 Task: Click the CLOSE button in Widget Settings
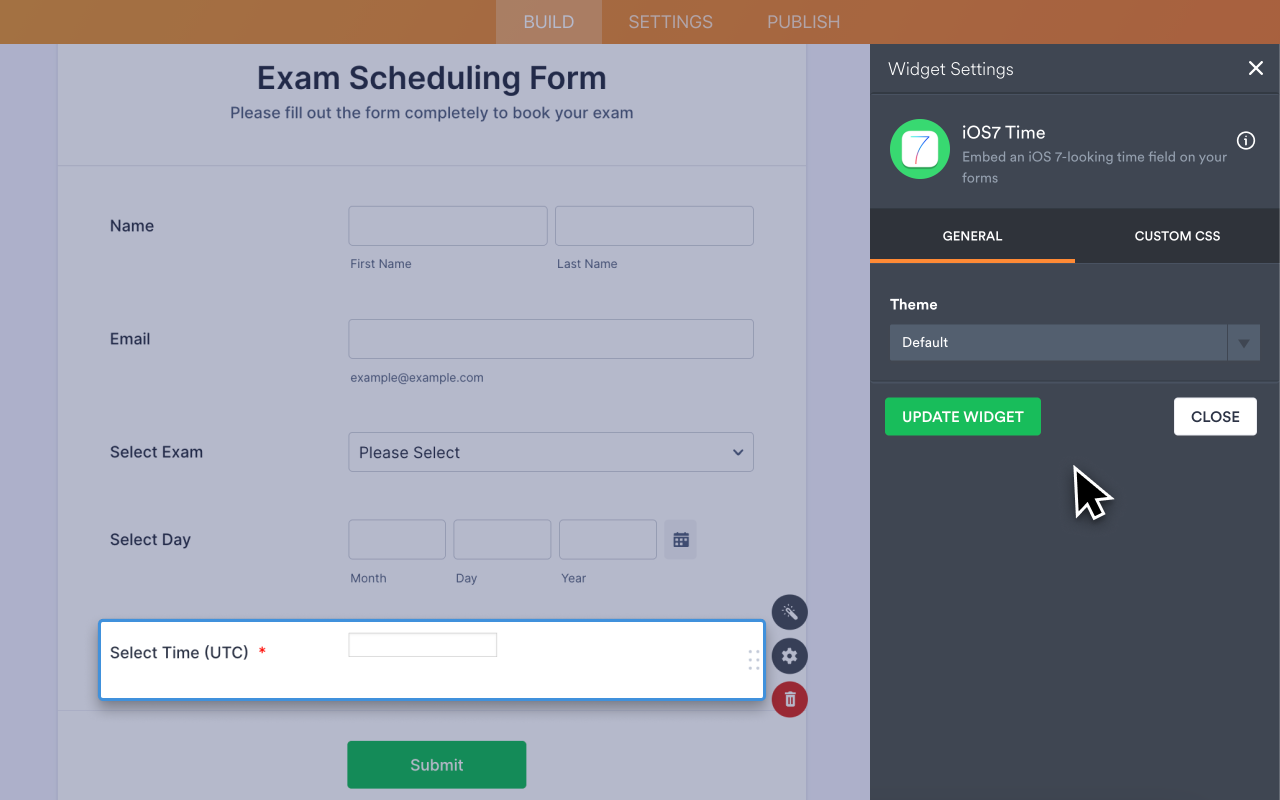click(x=1215, y=416)
